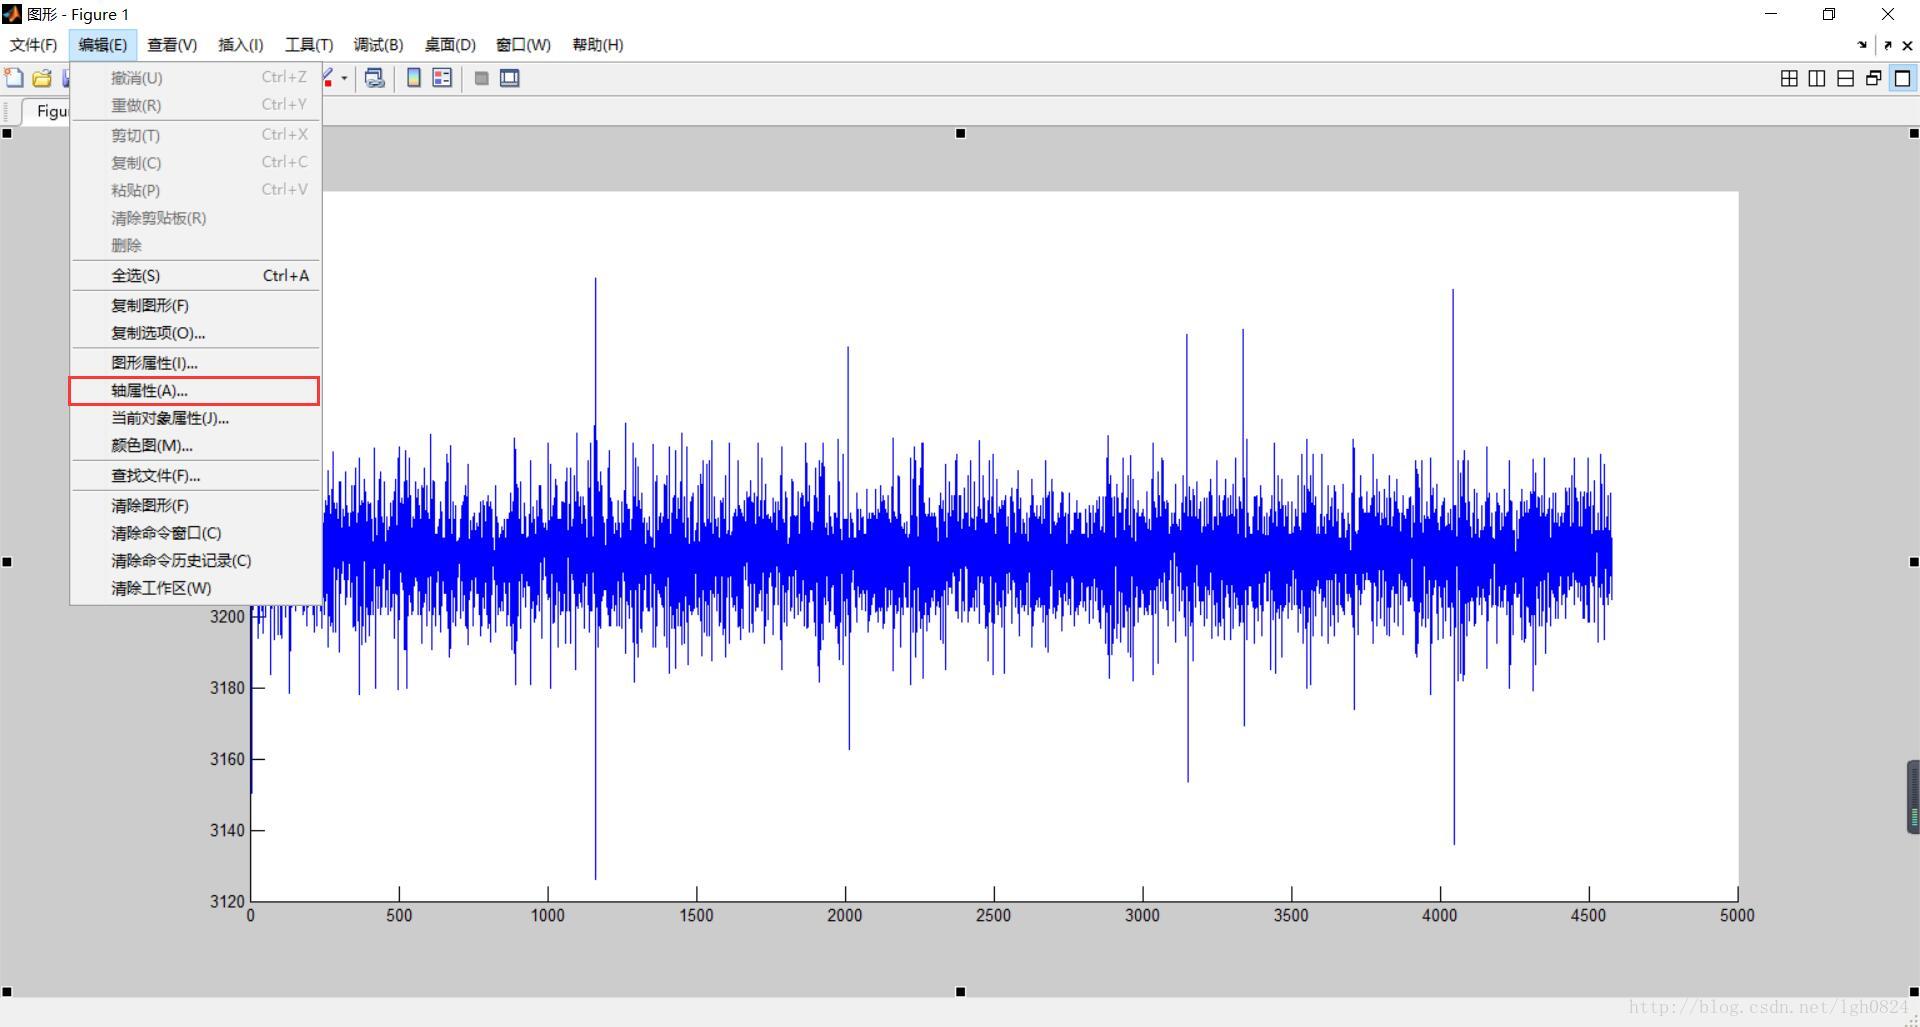Open the 文件(F) menu
Image resolution: width=1920 pixels, height=1027 pixels.
[x=34, y=45]
